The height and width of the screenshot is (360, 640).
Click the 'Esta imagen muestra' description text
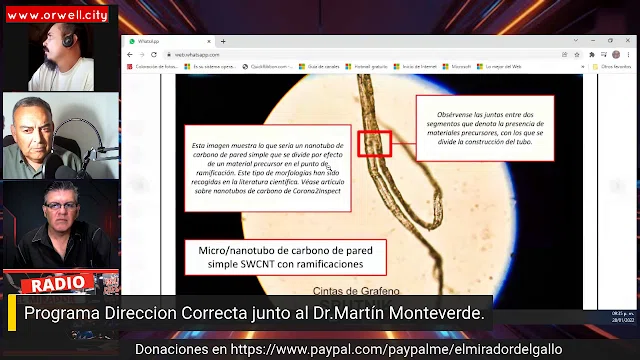268,168
